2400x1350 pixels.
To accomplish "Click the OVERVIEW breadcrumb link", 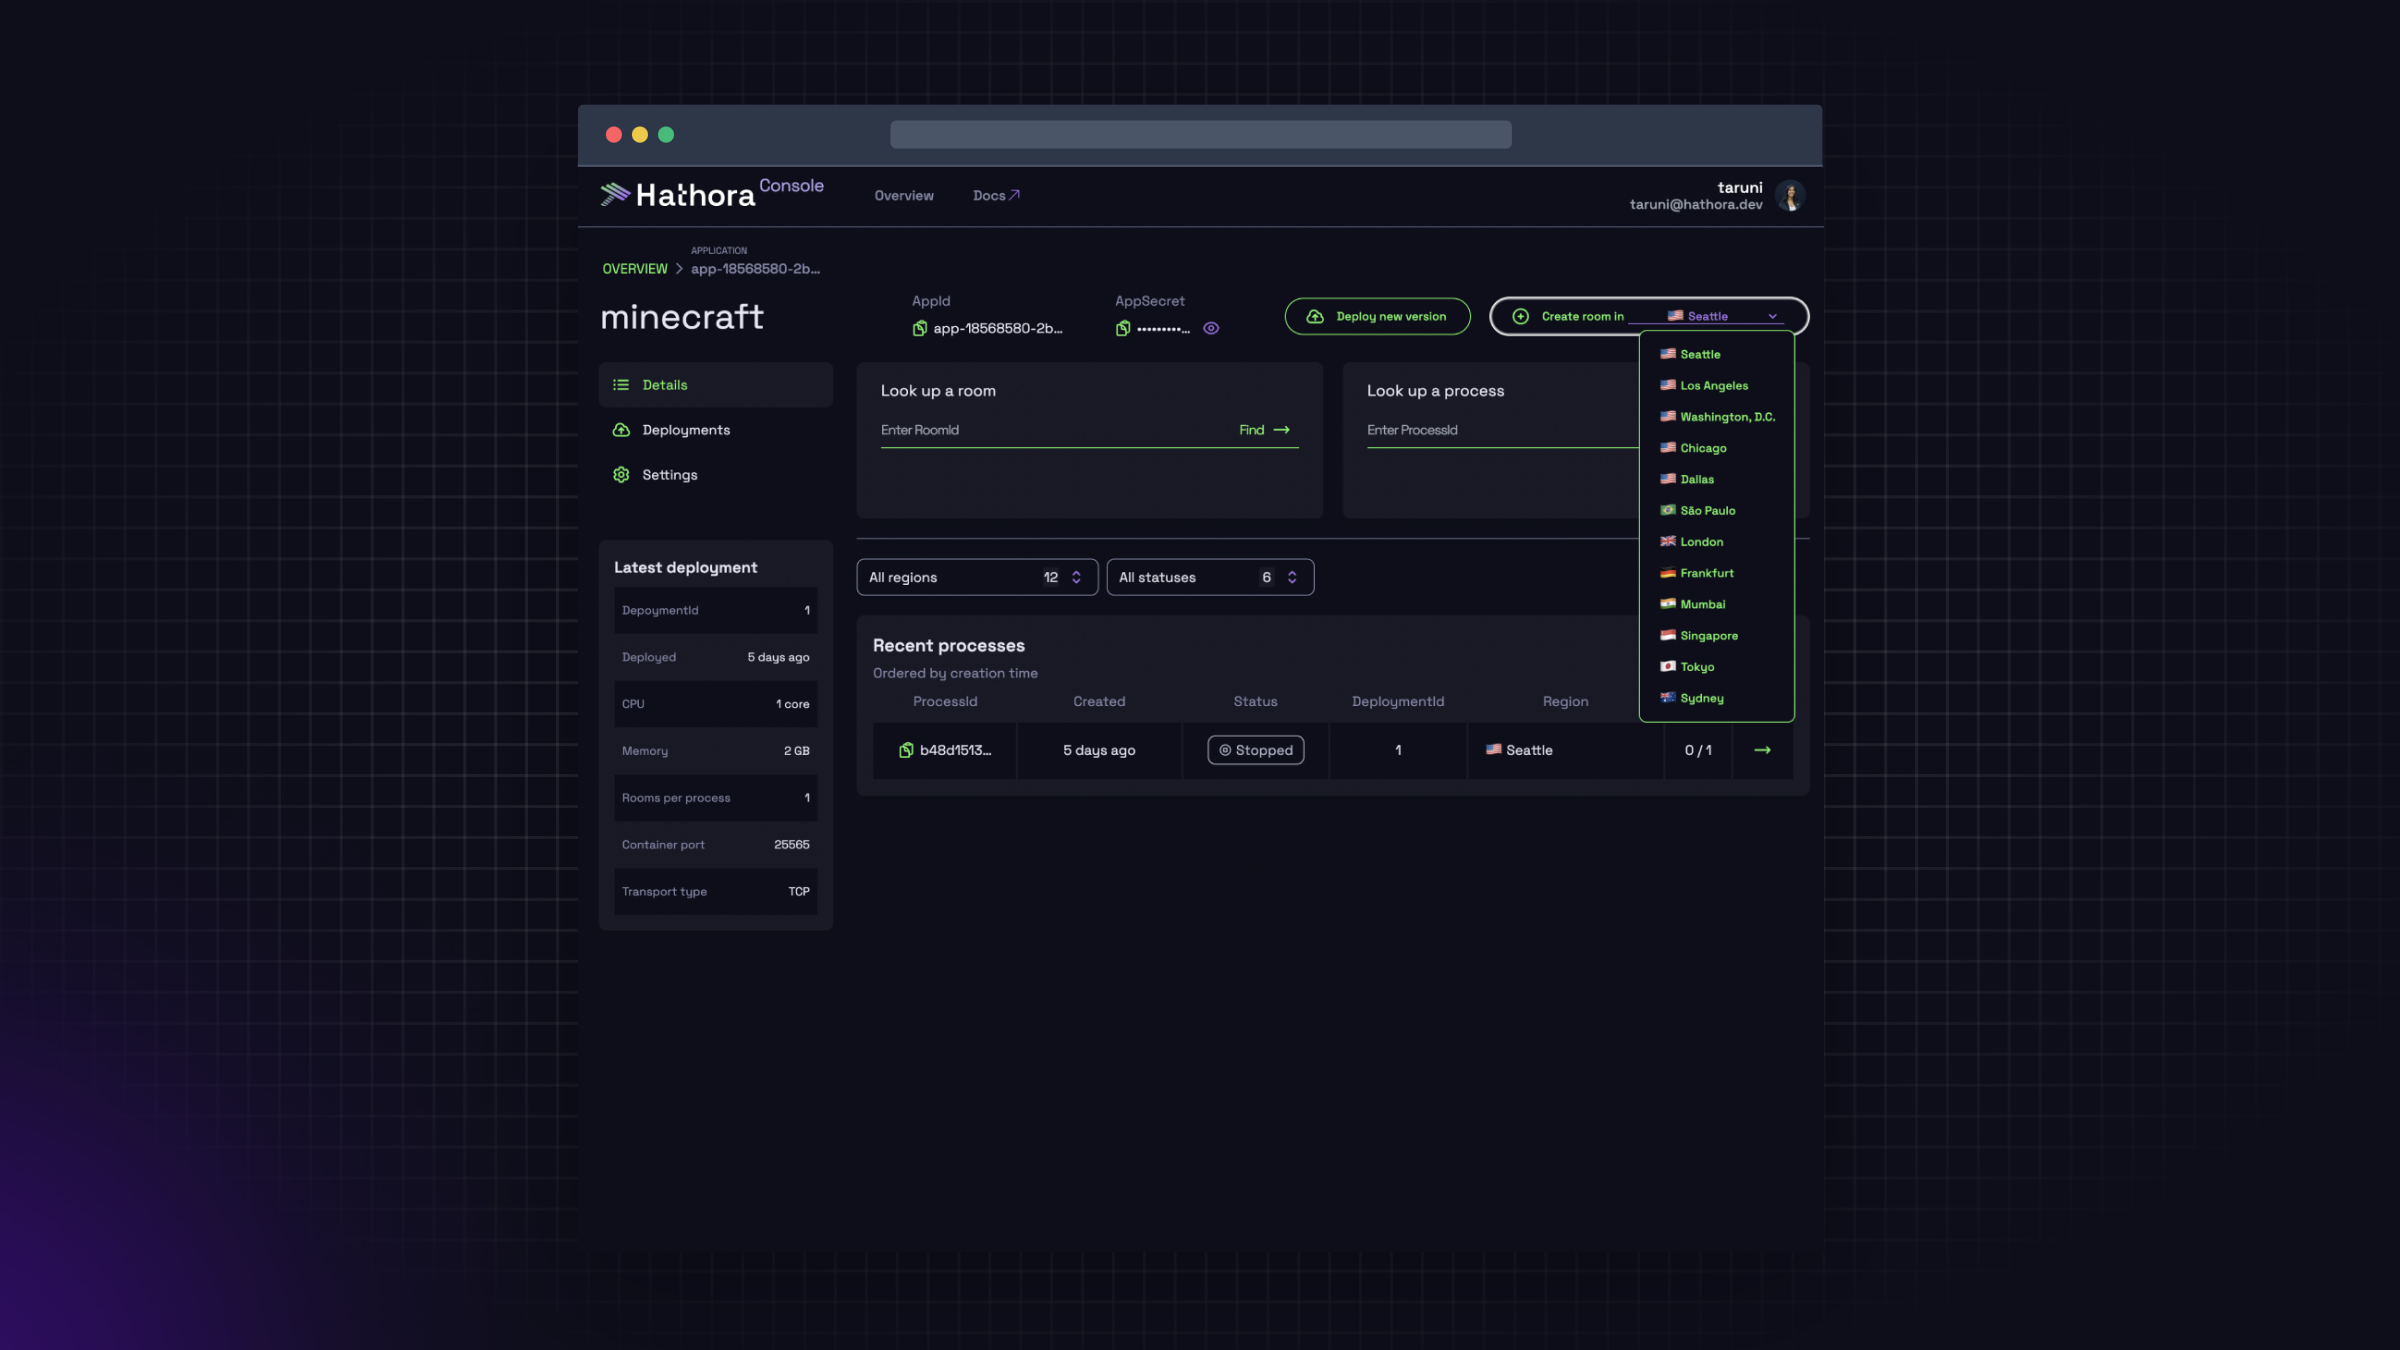I will (635, 269).
